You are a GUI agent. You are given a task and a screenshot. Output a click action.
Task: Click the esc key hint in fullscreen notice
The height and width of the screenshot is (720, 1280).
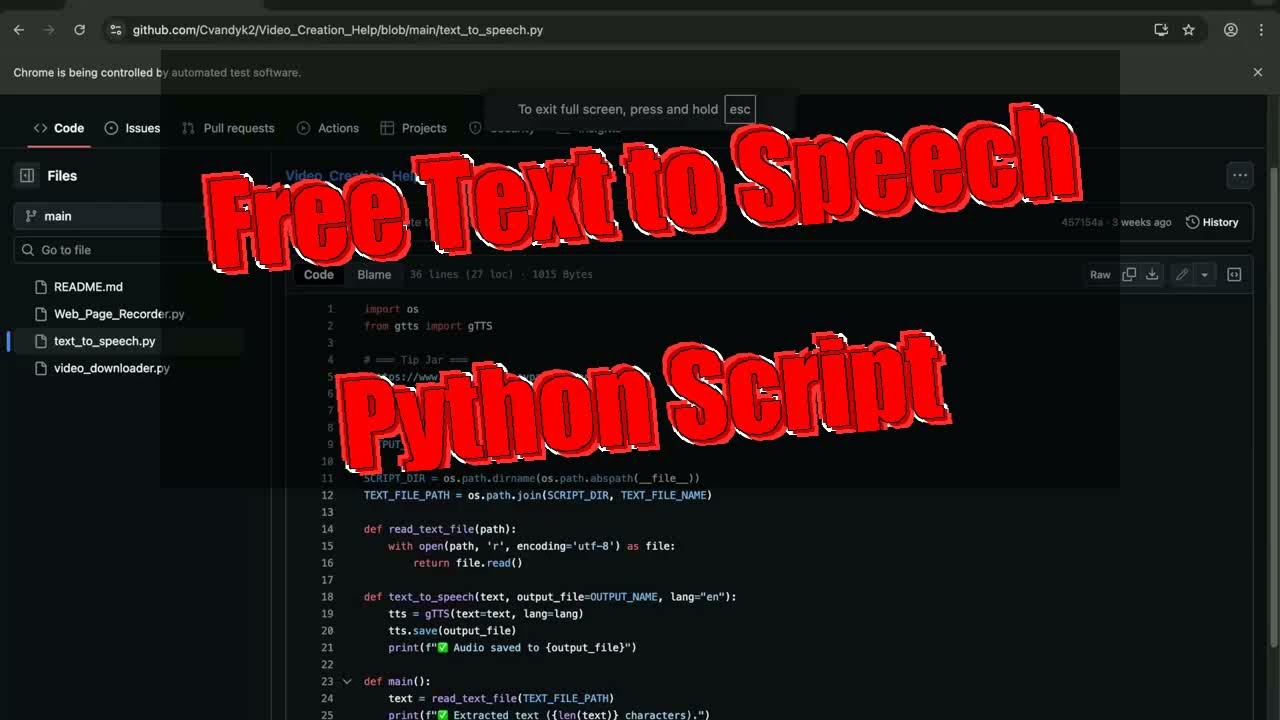740,109
